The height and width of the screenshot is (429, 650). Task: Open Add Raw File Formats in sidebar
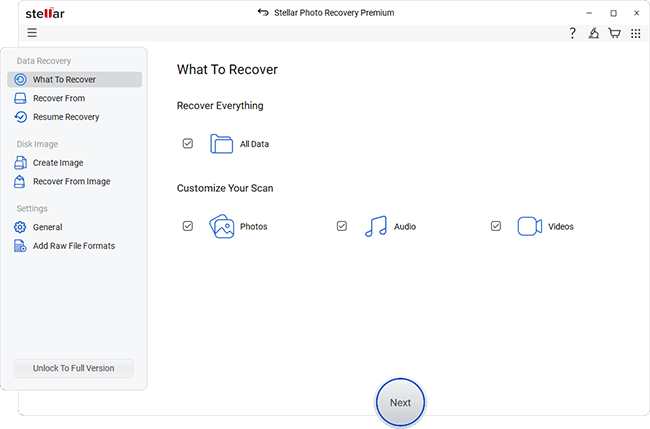click(75, 246)
